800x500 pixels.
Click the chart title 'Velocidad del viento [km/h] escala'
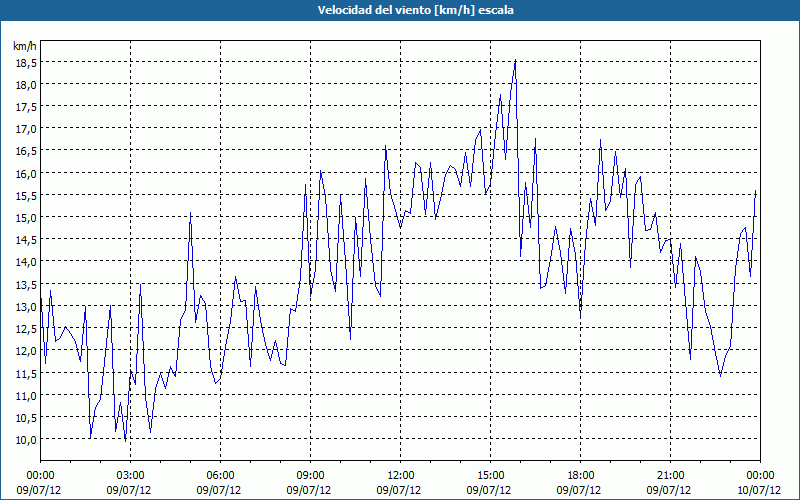coord(415,10)
